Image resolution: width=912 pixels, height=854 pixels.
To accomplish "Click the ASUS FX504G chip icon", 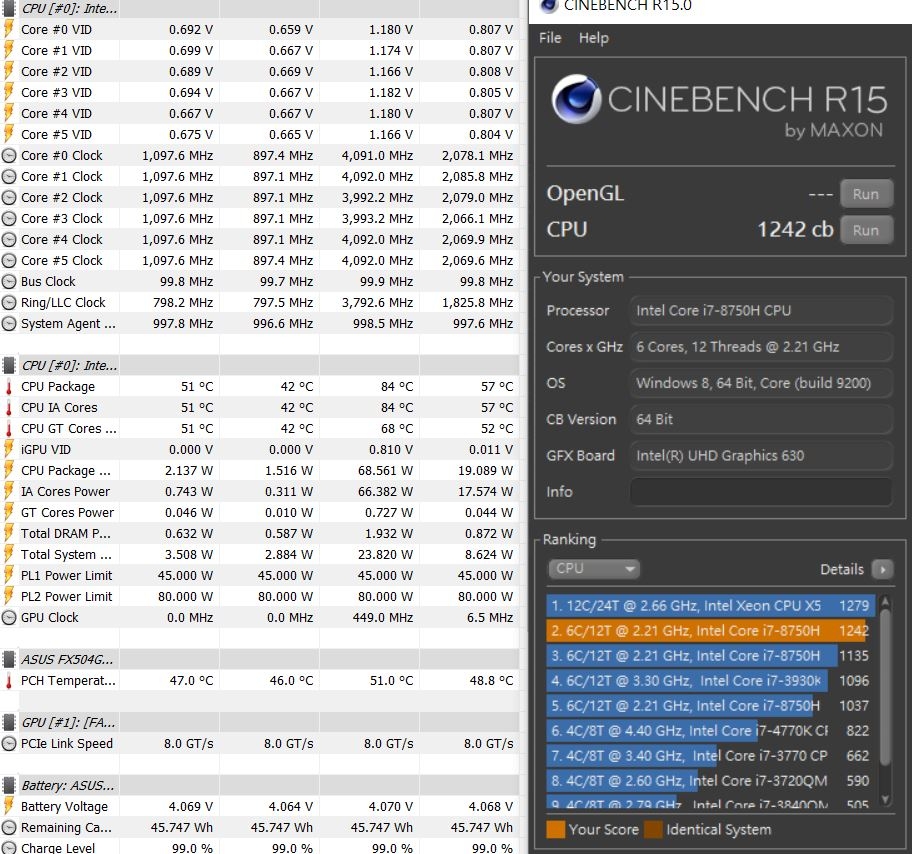I will click(x=9, y=659).
